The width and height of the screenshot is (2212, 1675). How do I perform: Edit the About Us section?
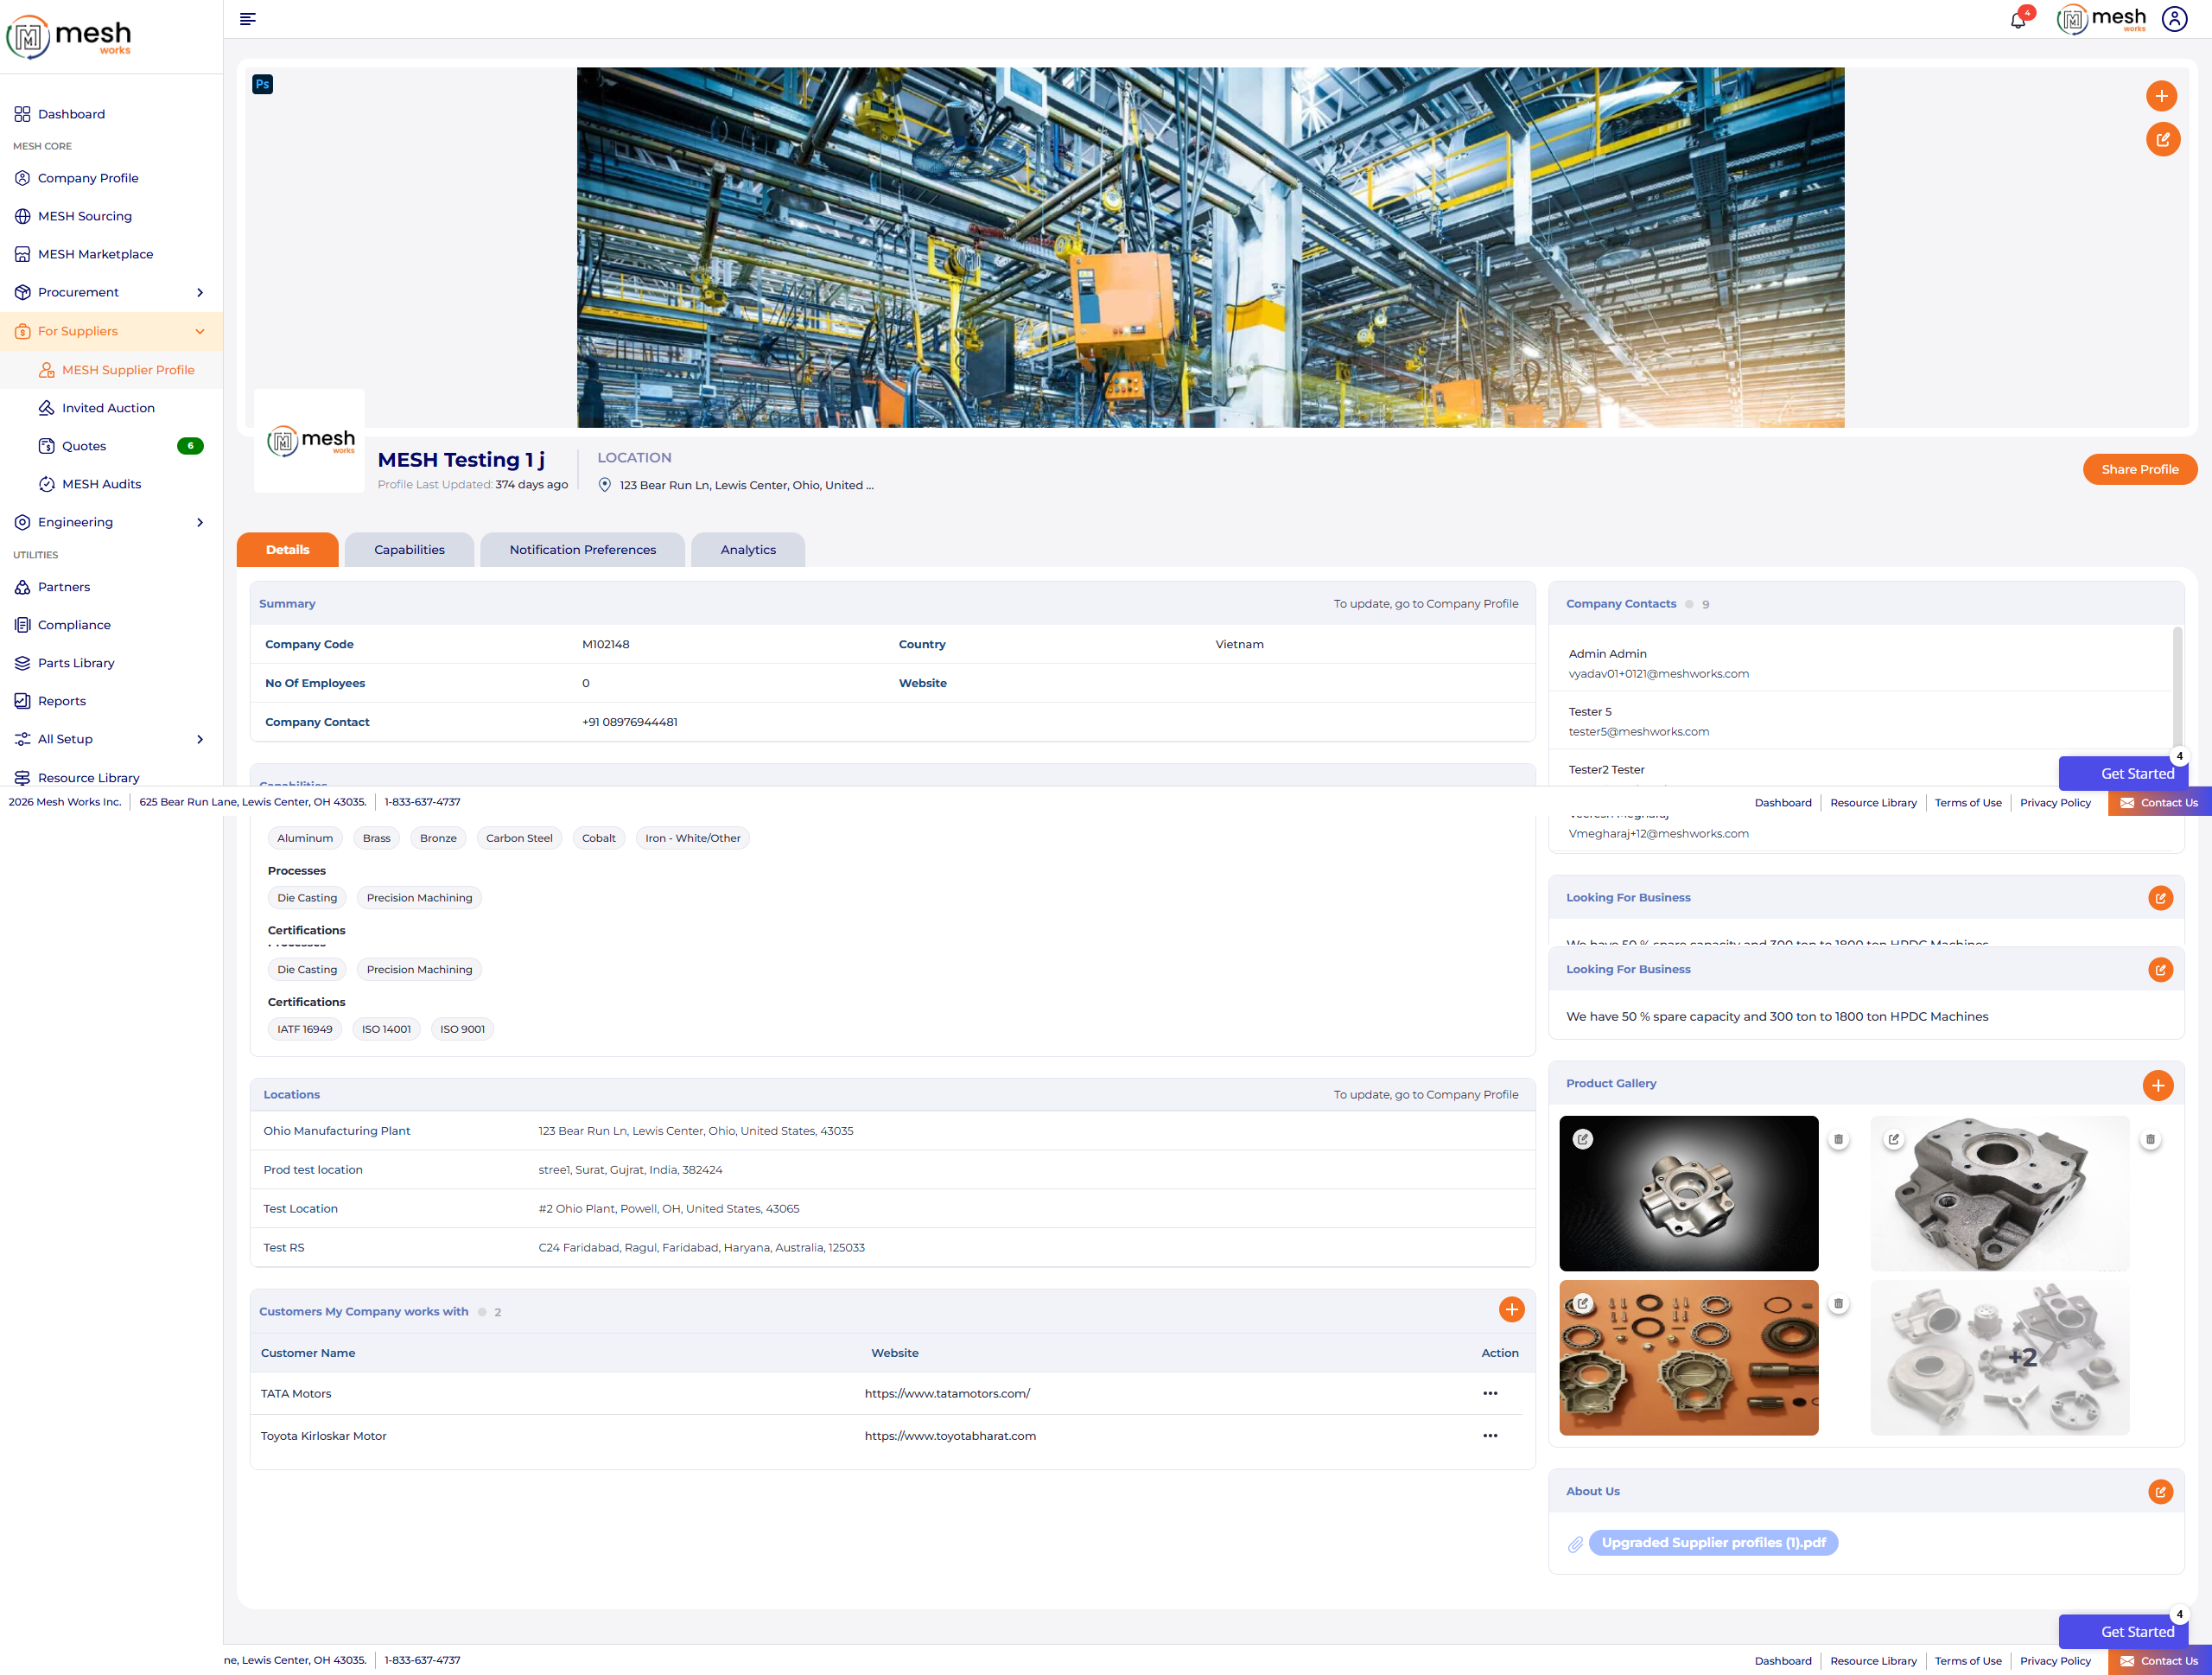point(2160,1492)
